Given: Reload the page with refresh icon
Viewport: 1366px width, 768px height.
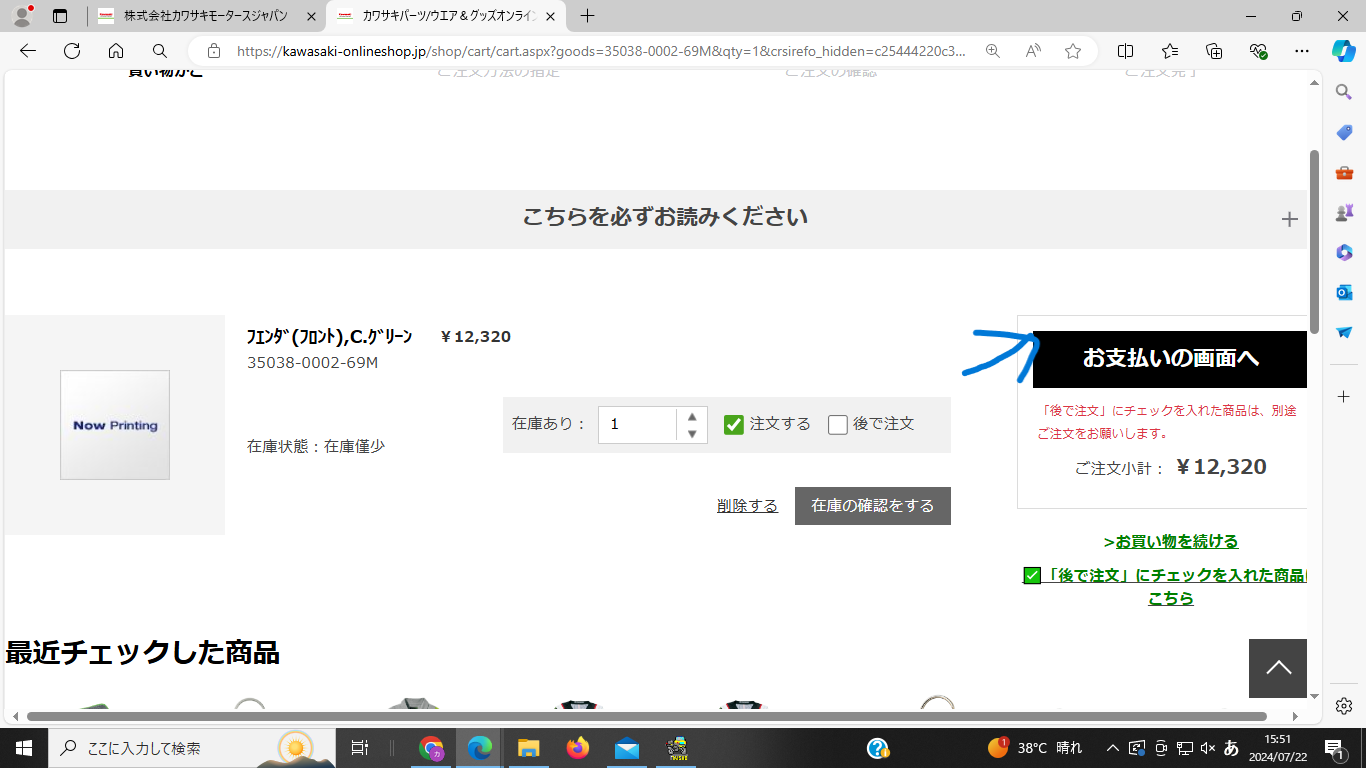Looking at the screenshot, I should tap(72, 51).
